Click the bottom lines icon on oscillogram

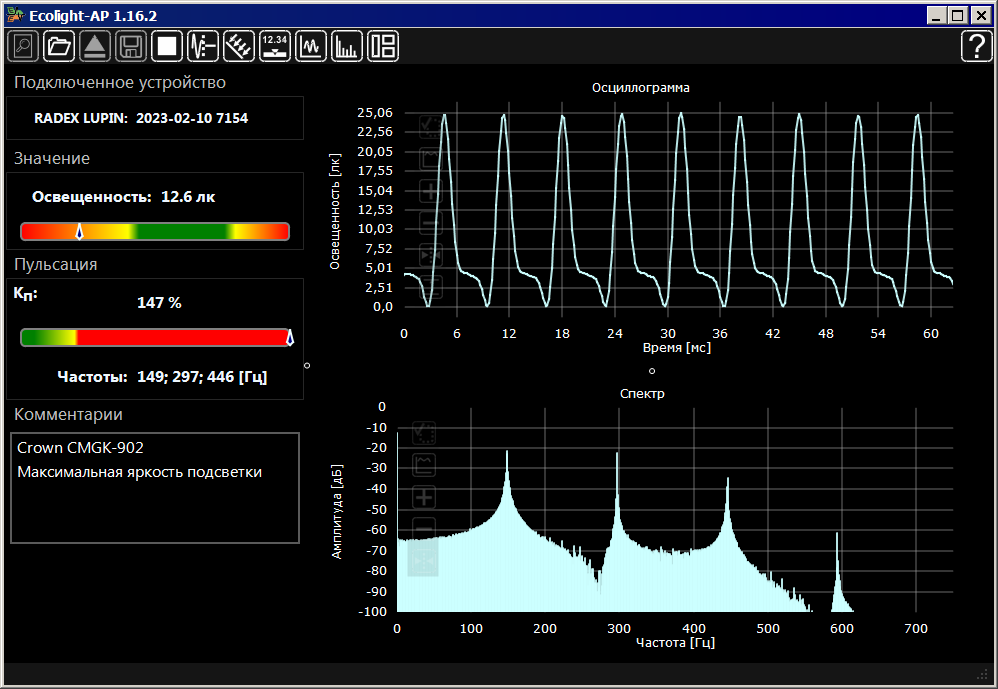point(430,287)
